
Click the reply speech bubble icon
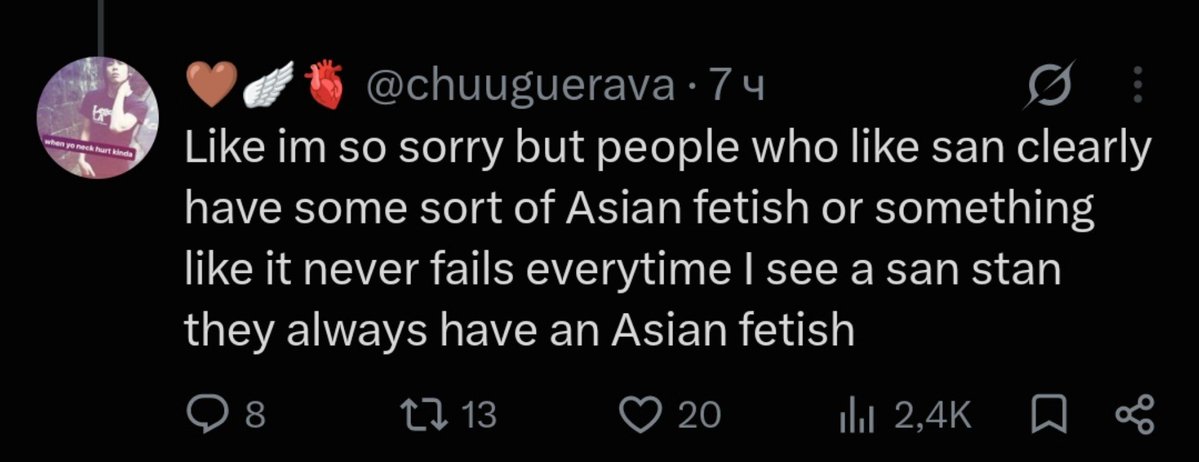pos(207,415)
